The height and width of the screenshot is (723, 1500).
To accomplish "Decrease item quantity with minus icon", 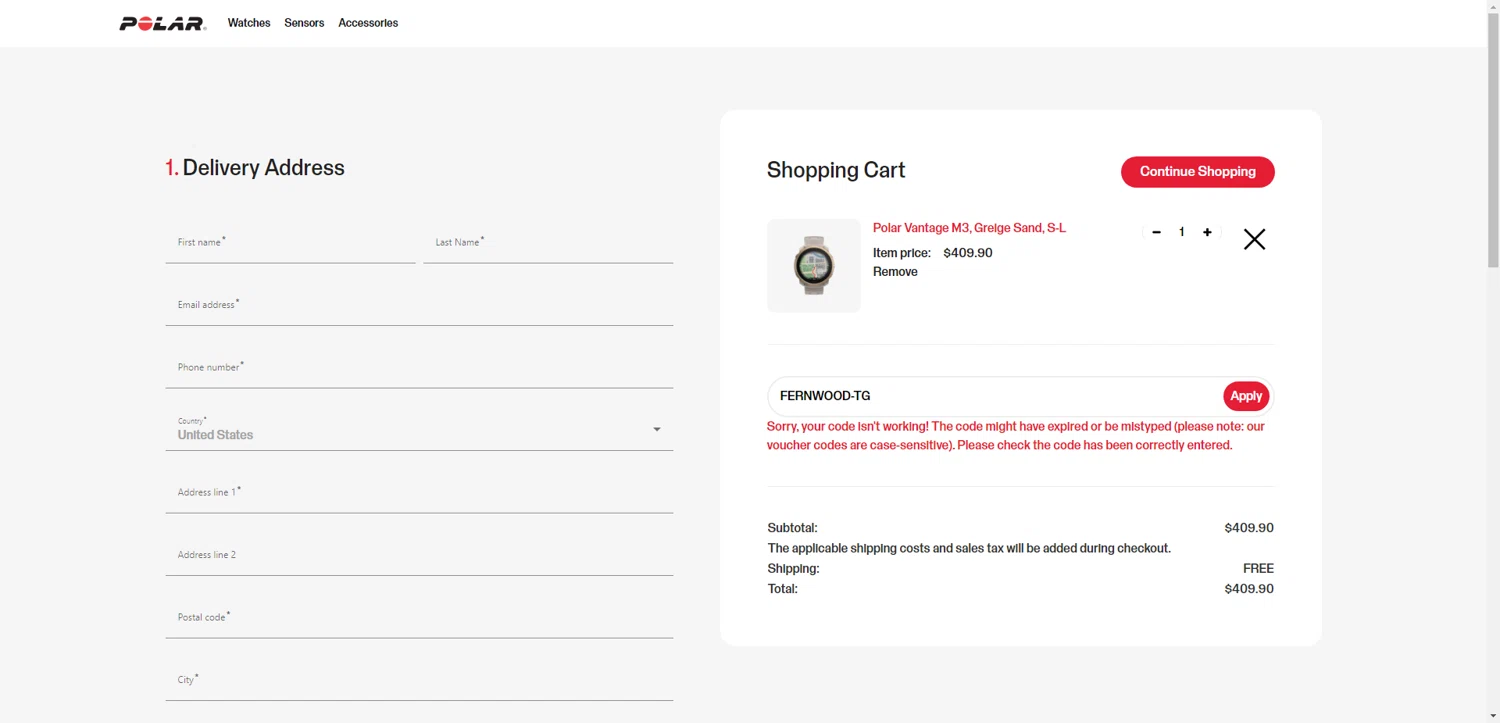I will point(1156,232).
